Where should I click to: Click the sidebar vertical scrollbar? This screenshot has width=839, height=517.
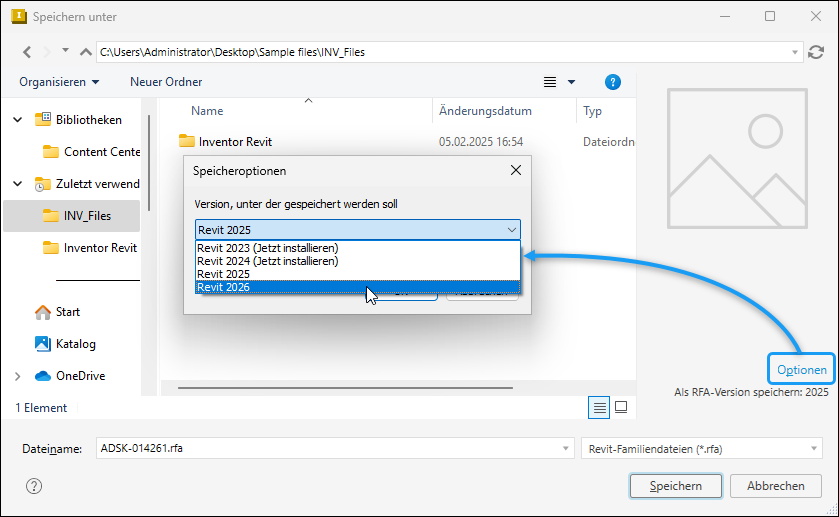[x=149, y=163]
